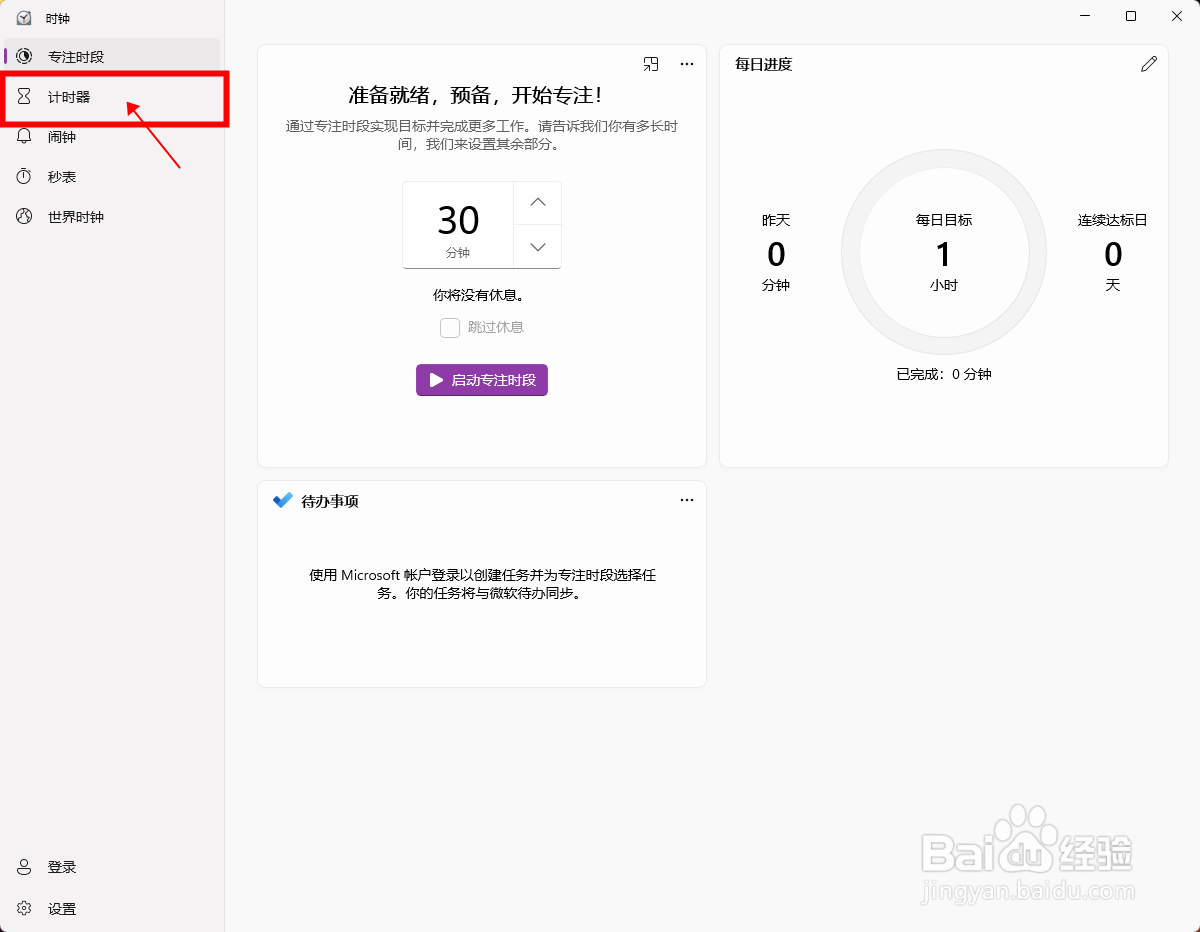Viewport: 1200px width, 932px height.
Task: Click the Microsoft To Do icon beside 待办事项
Action: (x=282, y=500)
